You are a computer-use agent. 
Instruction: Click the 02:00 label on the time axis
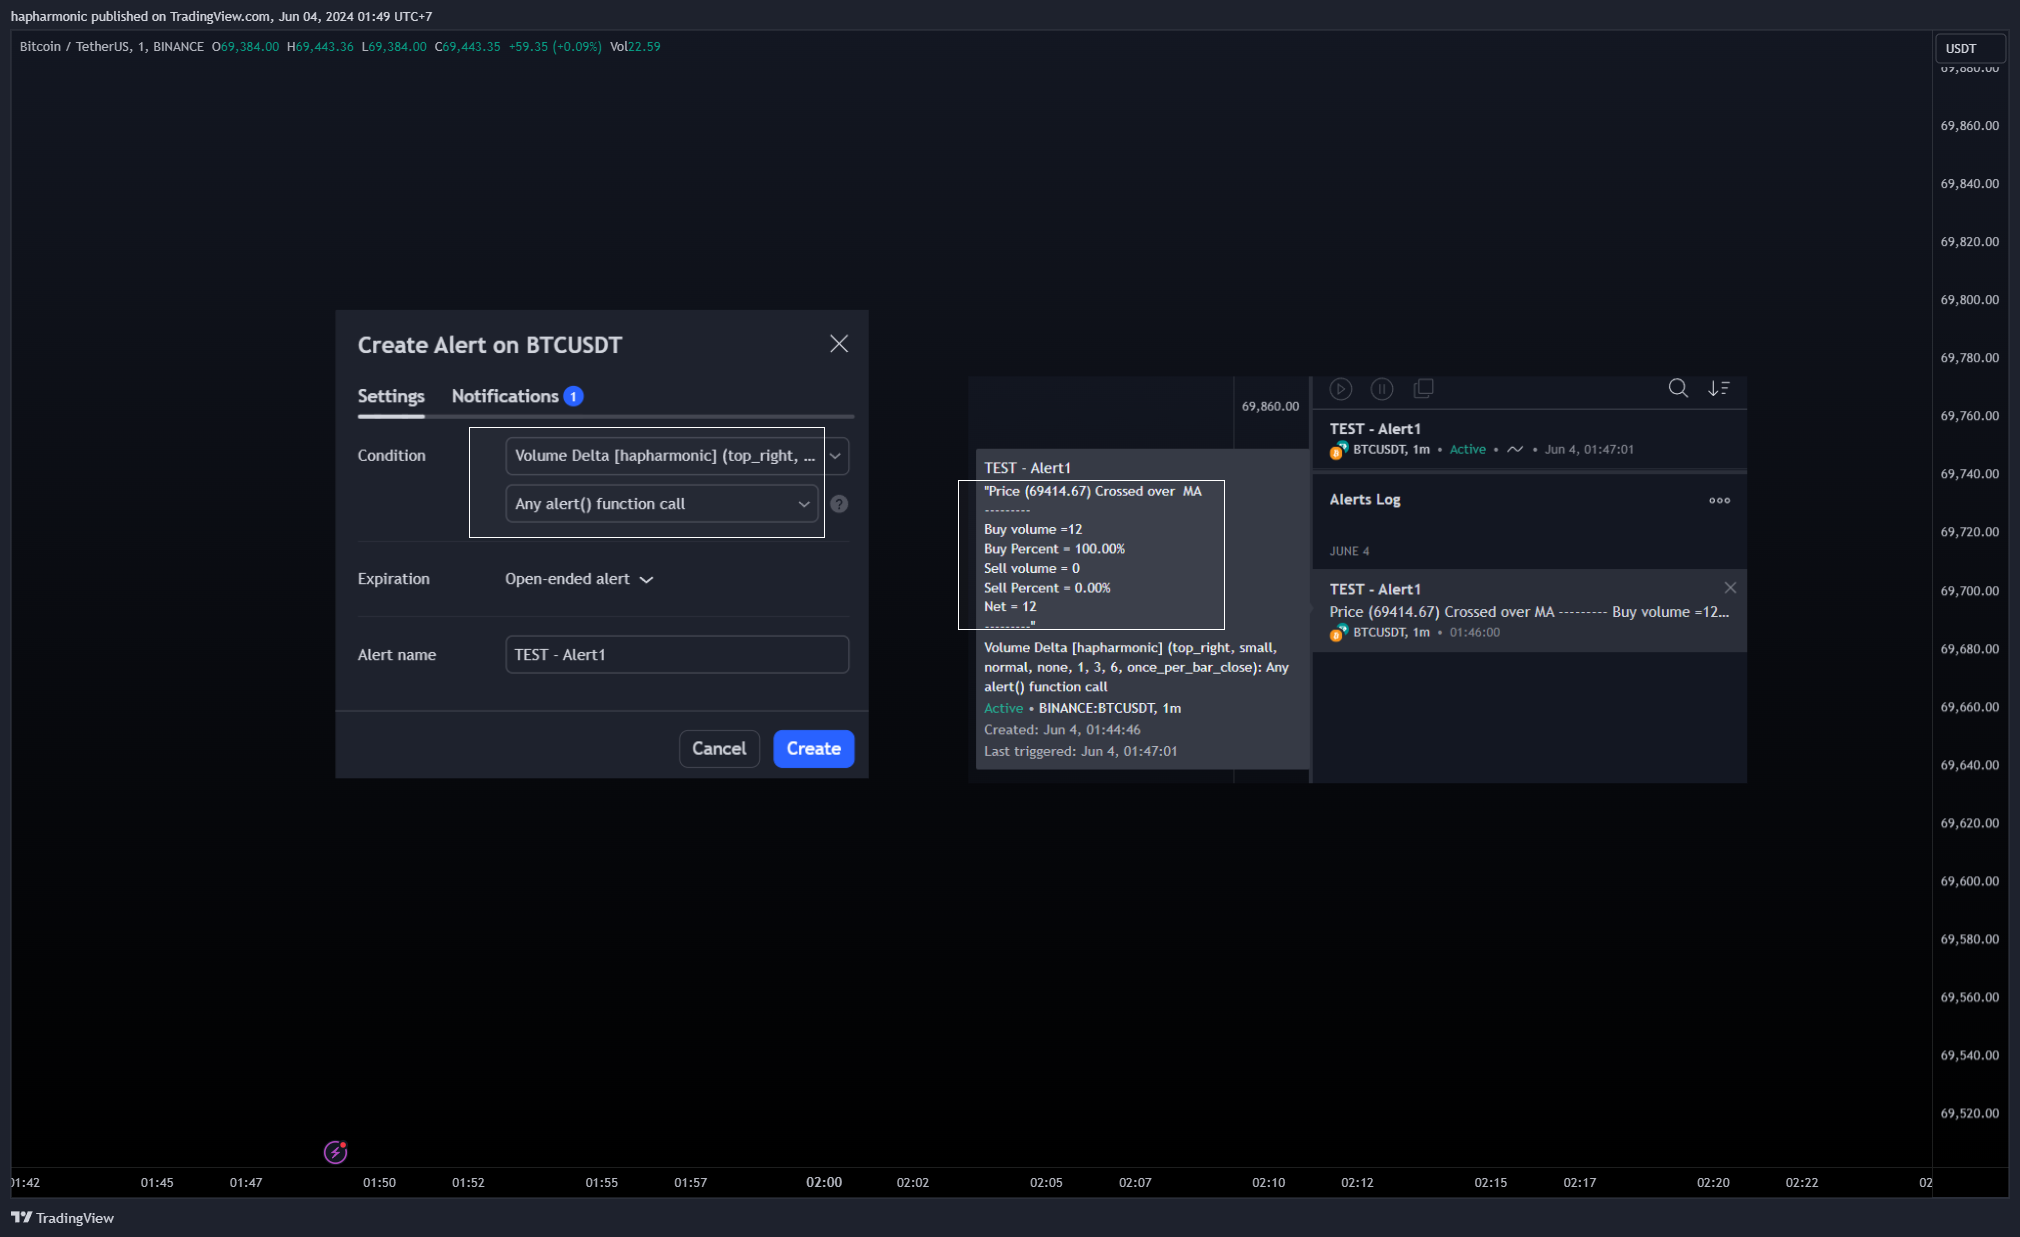coord(824,1183)
